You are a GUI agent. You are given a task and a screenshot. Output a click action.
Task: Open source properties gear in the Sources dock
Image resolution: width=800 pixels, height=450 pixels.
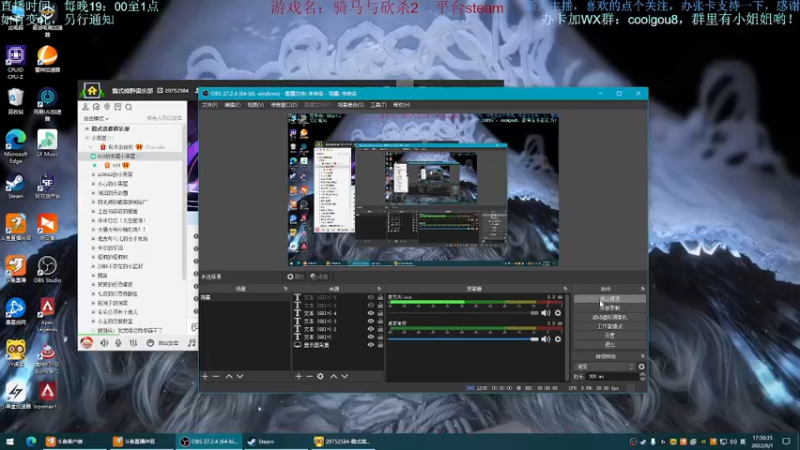coord(320,376)
